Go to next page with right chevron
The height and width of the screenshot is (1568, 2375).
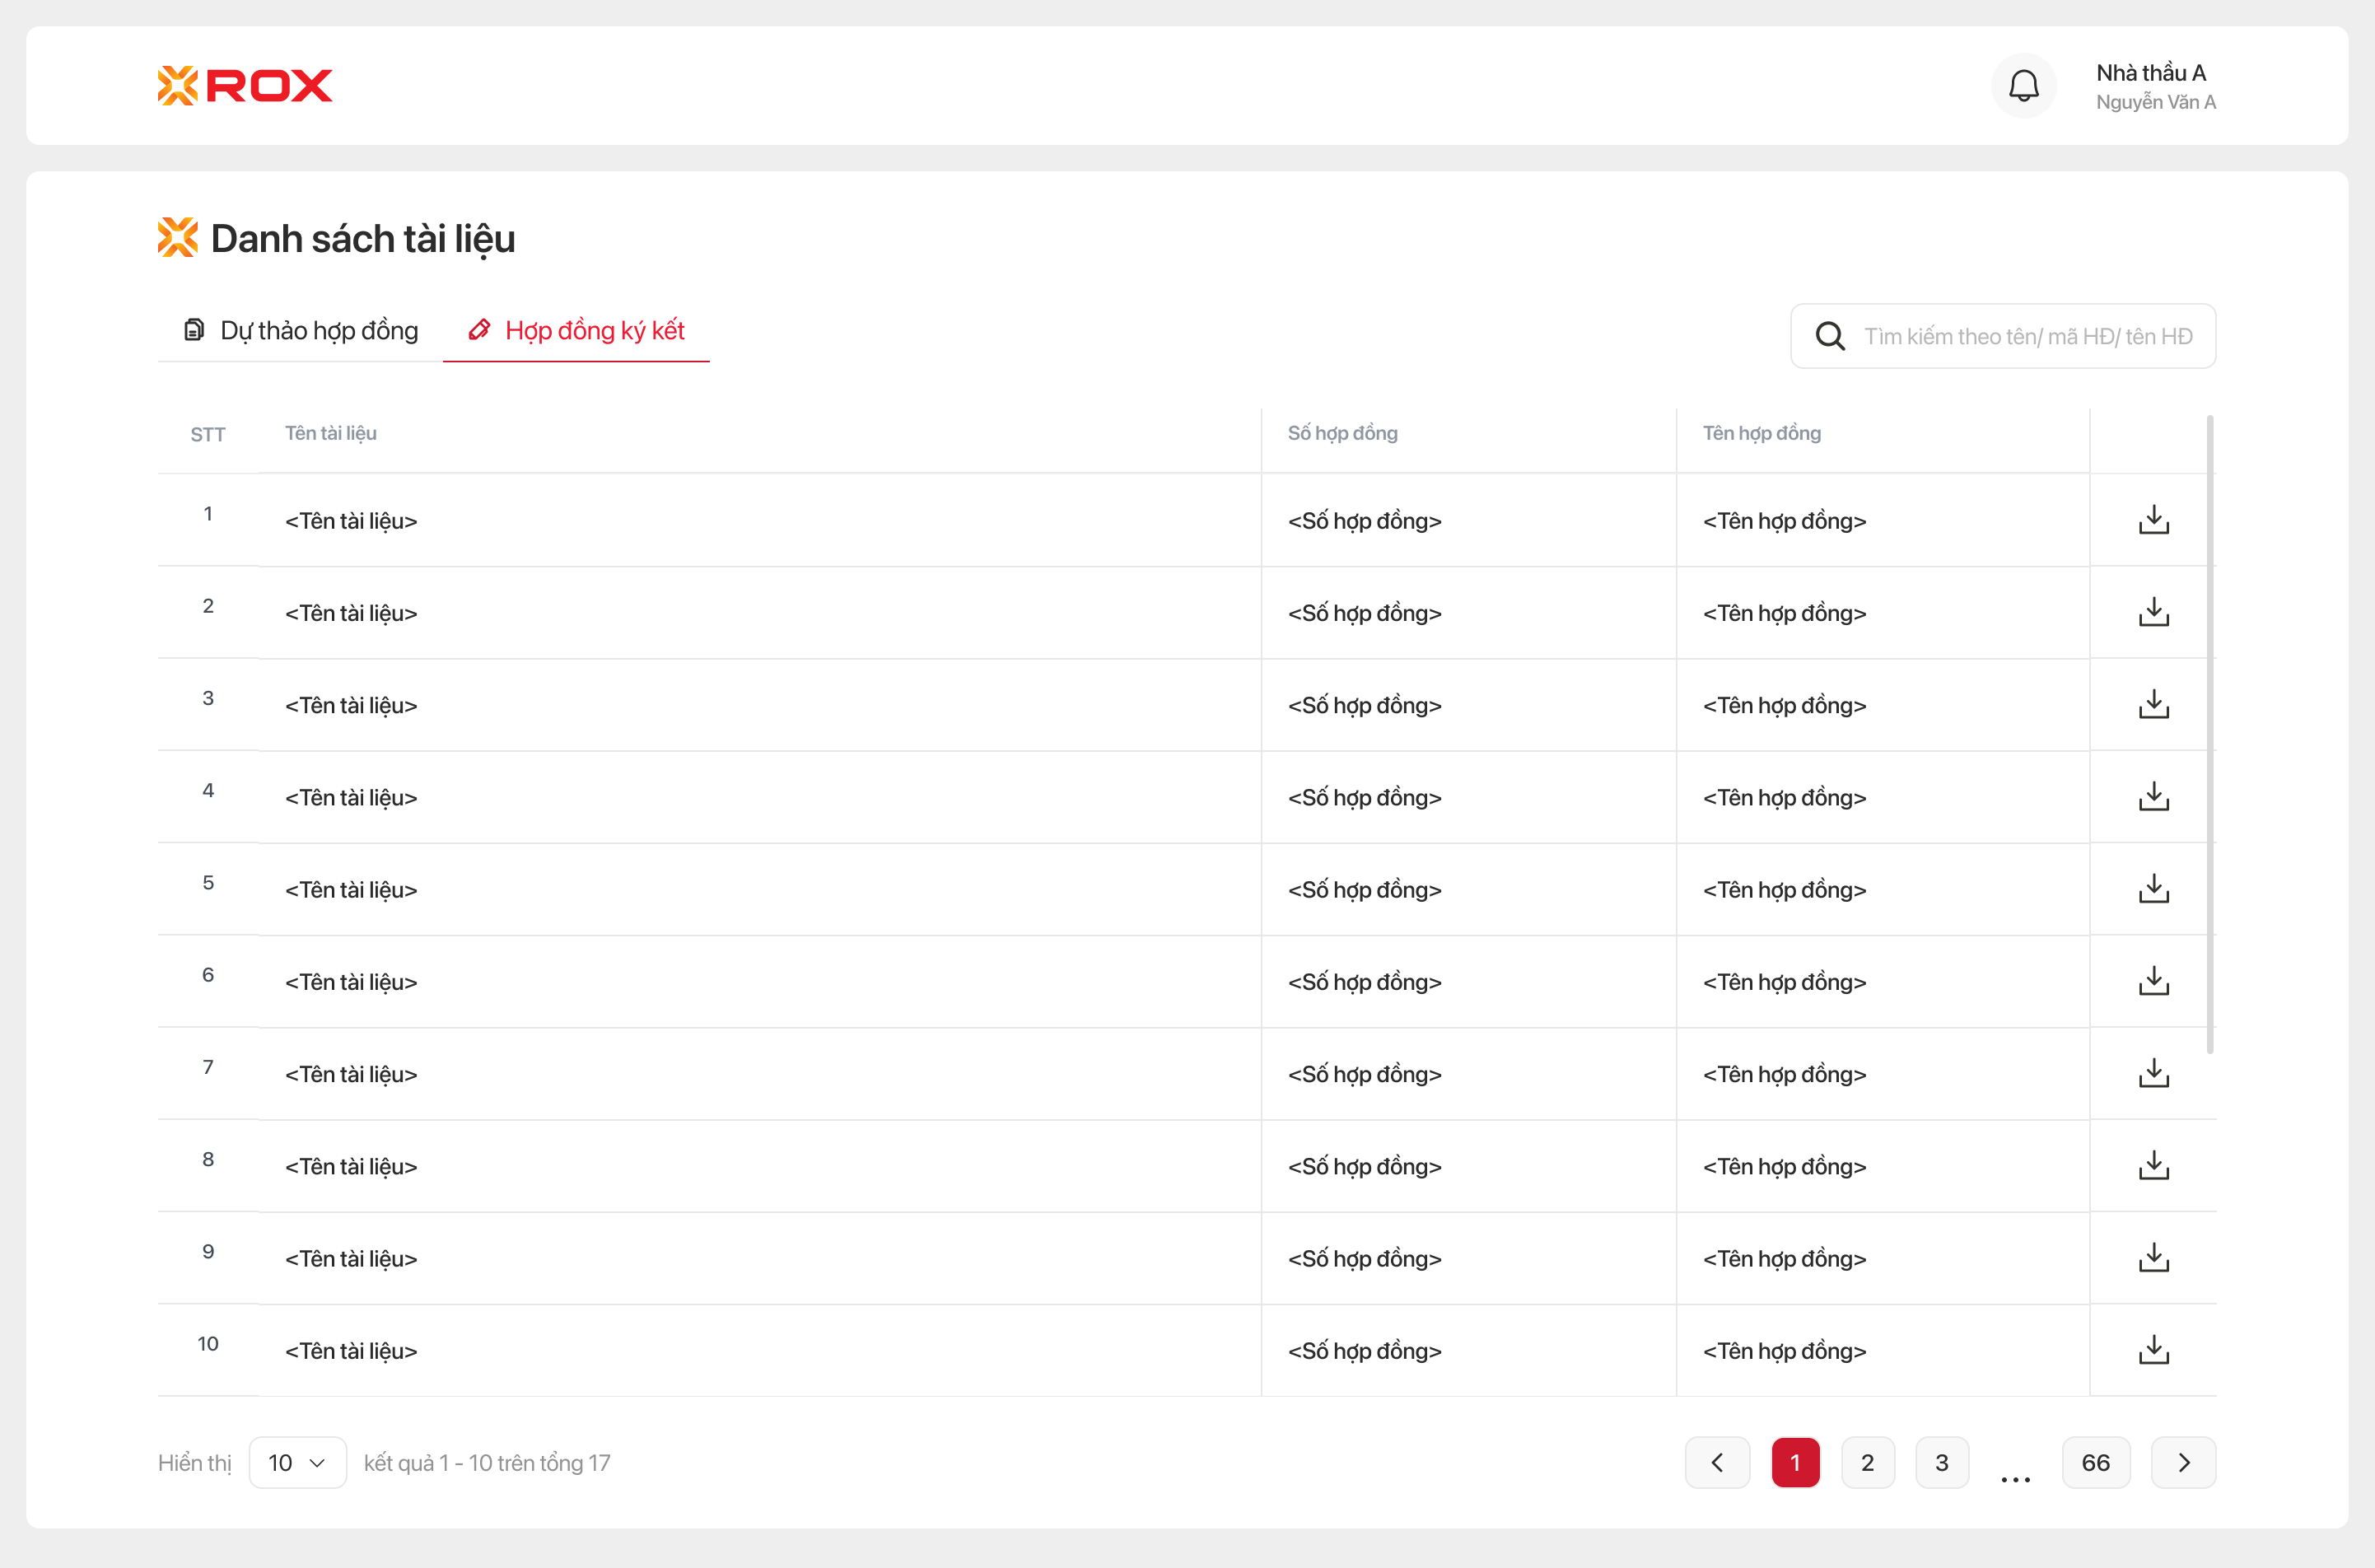[2183, 1463]
